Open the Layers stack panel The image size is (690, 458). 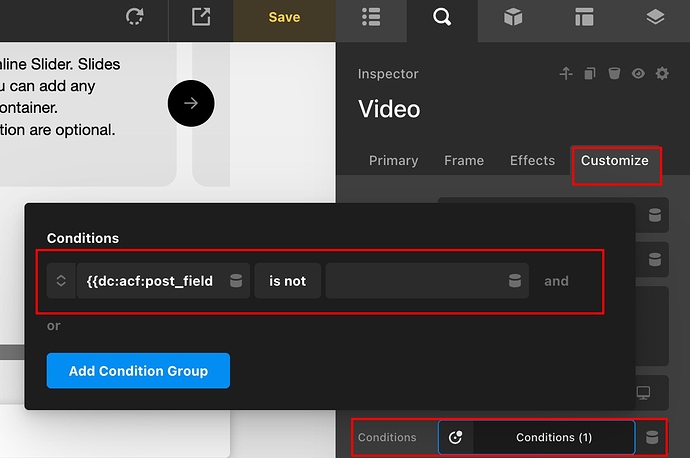coord(655,17)
